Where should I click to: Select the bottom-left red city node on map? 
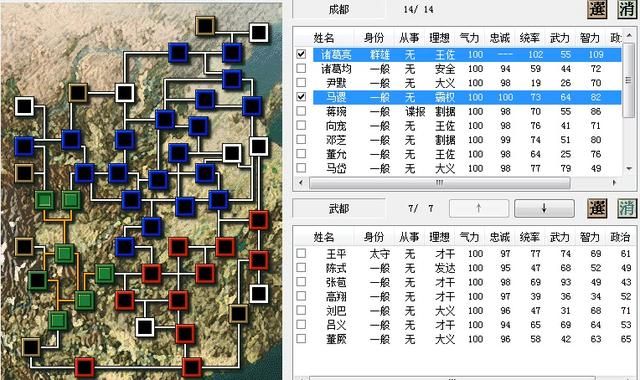84,367
